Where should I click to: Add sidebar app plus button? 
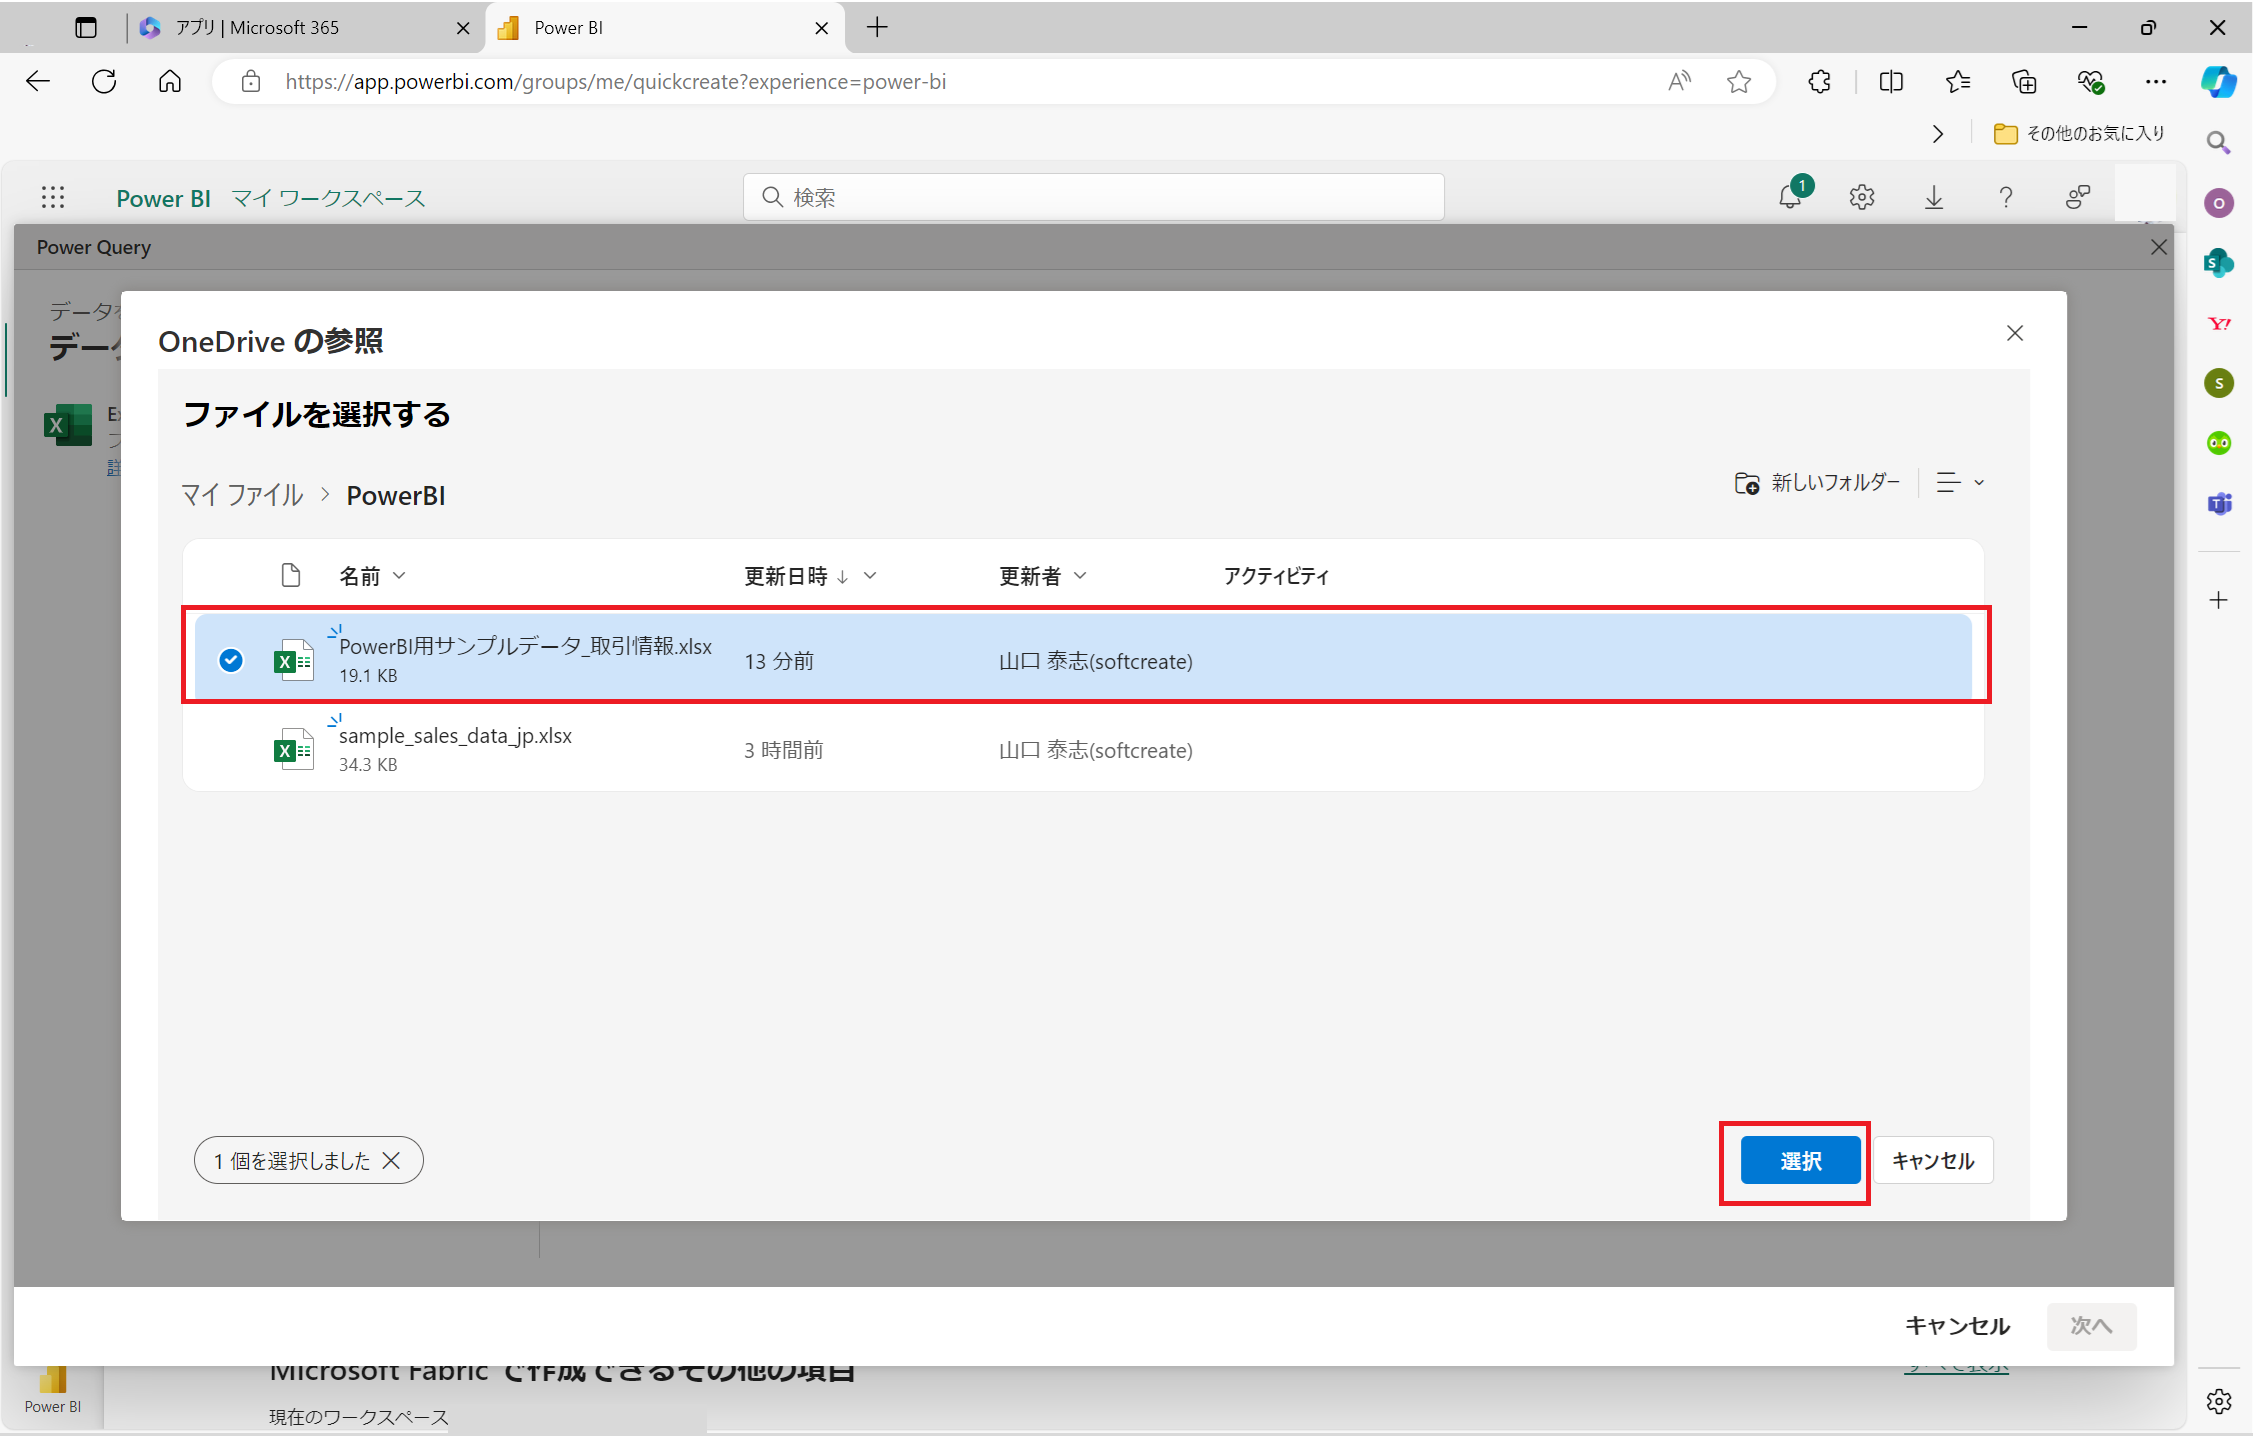2218,600
